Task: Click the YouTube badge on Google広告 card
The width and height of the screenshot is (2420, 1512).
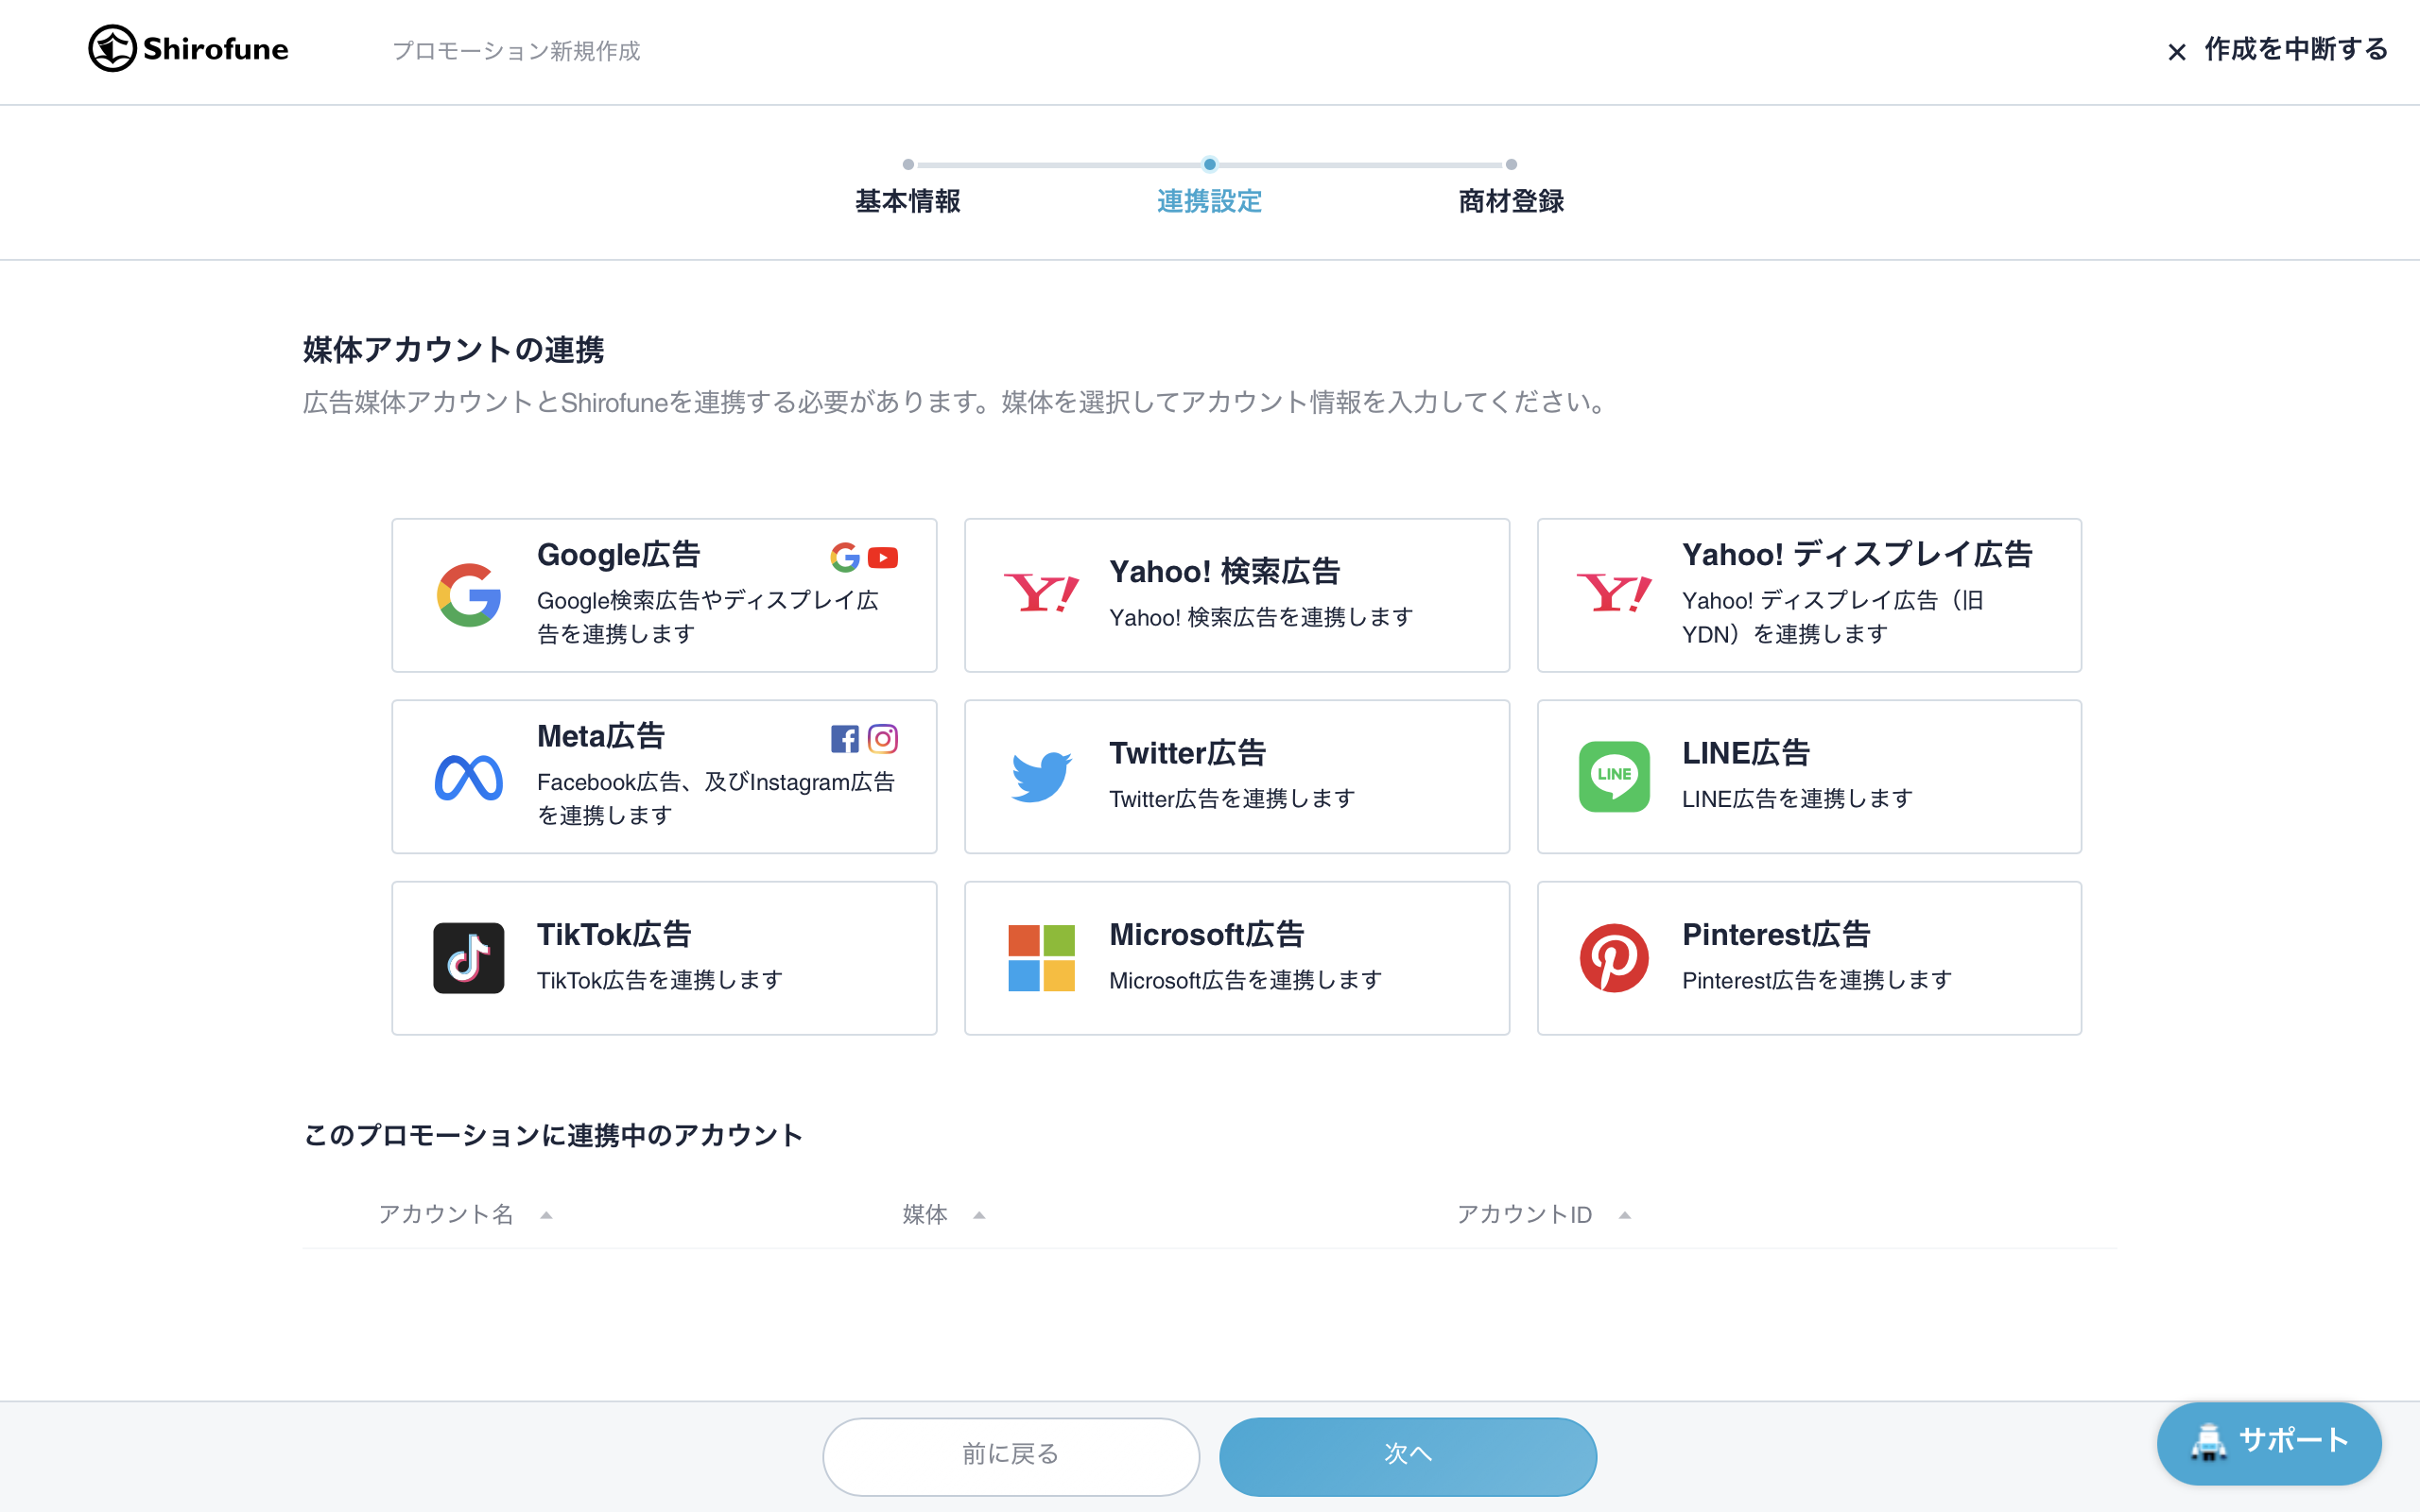Action: coord(882,557)
